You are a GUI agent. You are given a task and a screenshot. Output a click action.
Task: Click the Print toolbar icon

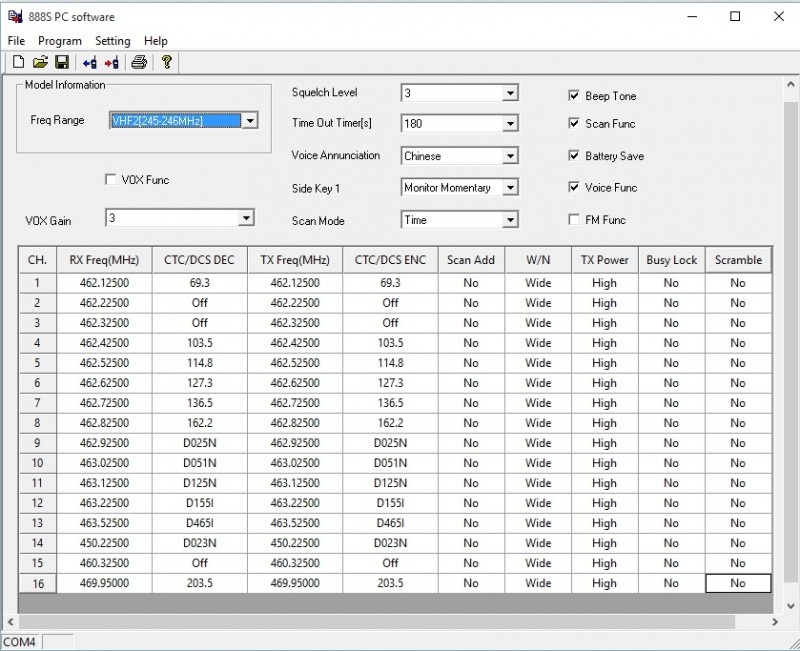[x=140, y=62]
